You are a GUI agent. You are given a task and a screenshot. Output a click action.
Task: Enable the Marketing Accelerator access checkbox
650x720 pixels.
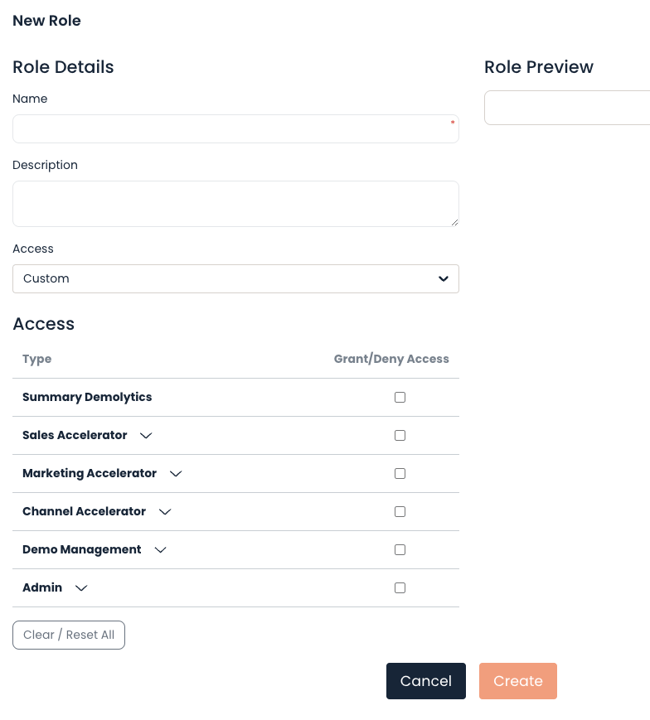point(400,473)
